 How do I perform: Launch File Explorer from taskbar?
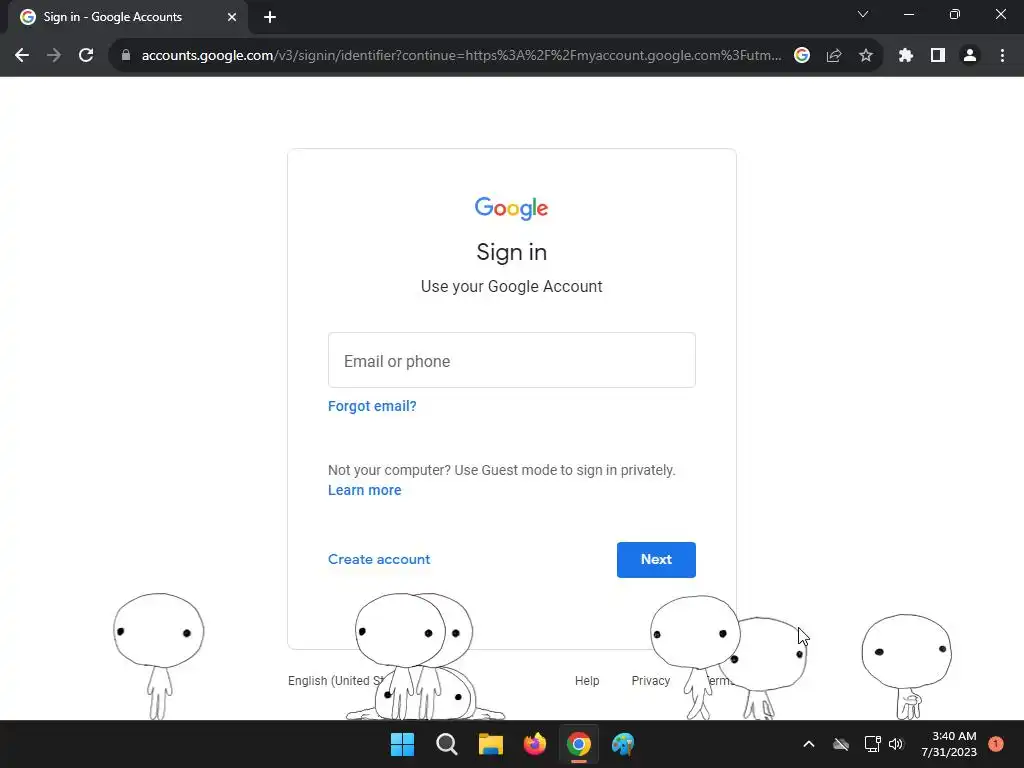[490, 744]
